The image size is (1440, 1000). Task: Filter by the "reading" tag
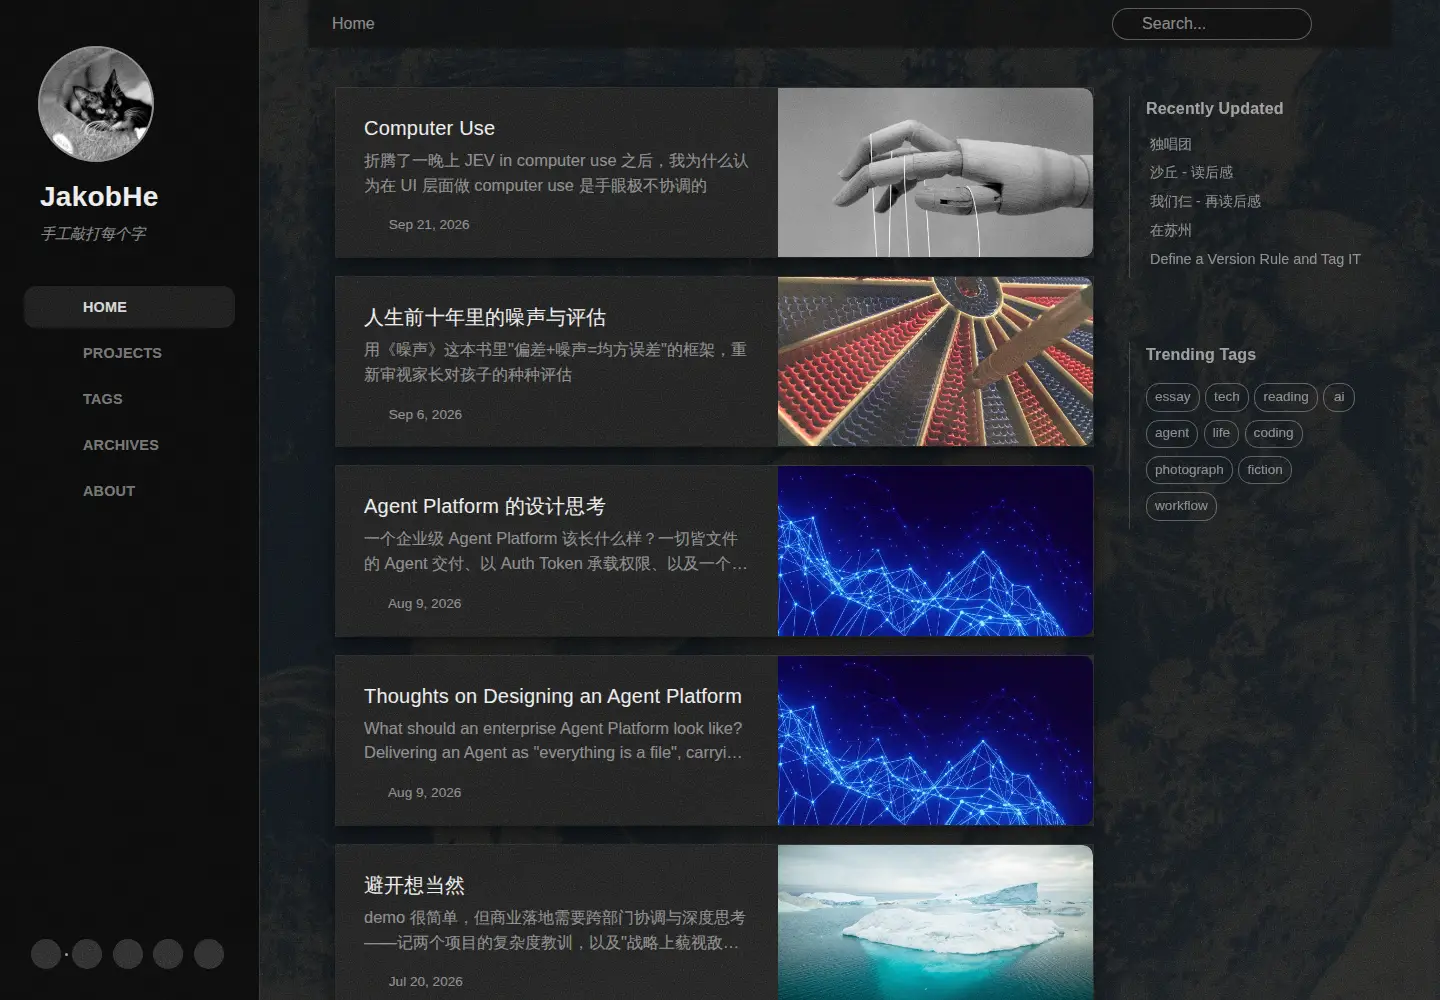pyautogui.click(x=1285, y=397)
